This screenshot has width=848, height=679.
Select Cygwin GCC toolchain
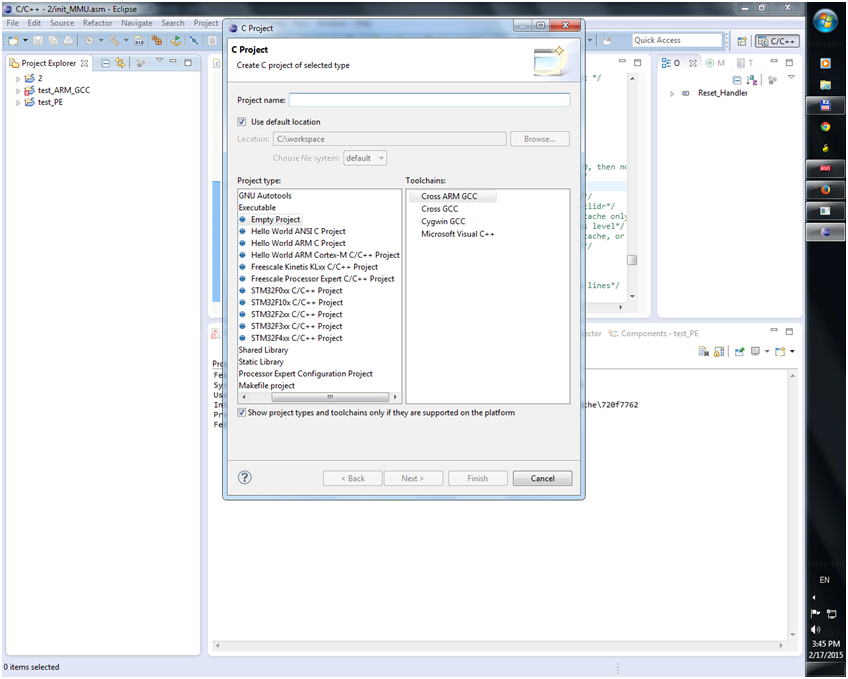tap(443, 221)
